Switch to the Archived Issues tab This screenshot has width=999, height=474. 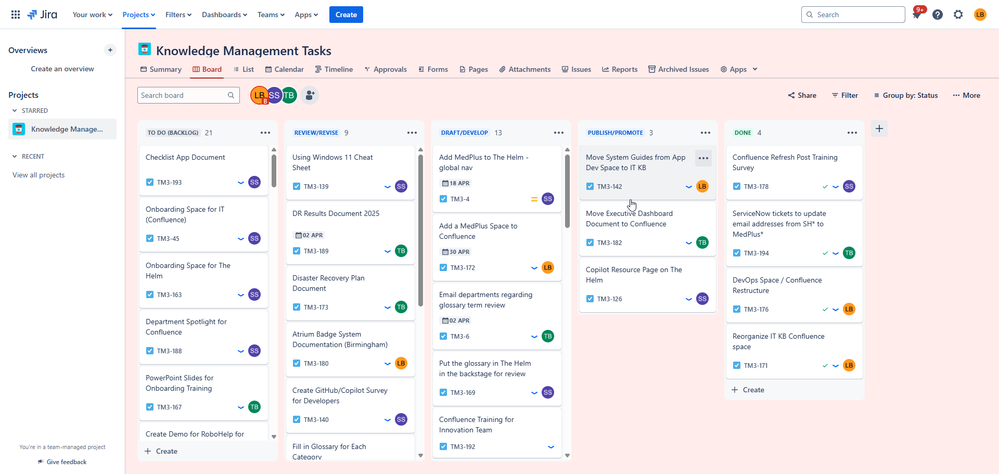coord(679,69)
